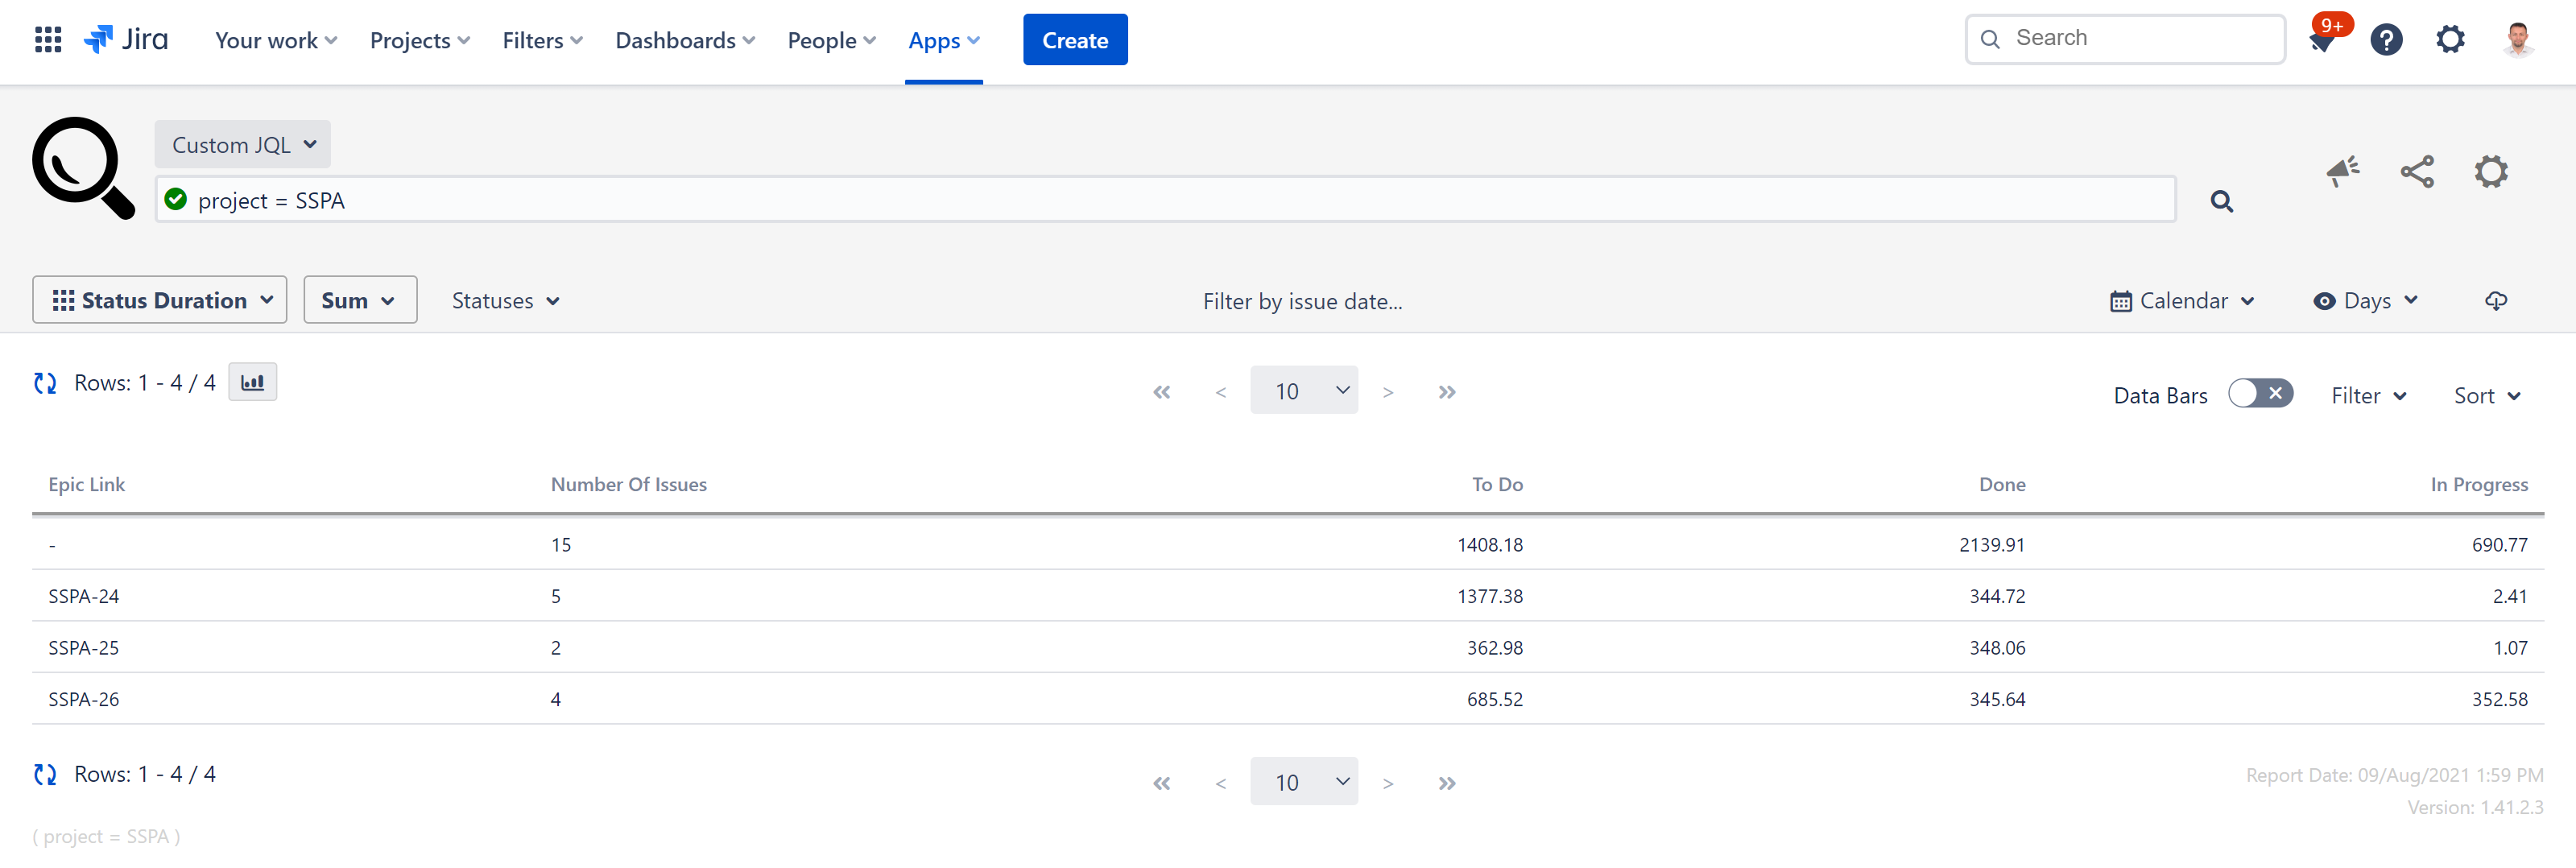
Task: Open the Apps menu in navigation
Action: click(x=943, y=41)
